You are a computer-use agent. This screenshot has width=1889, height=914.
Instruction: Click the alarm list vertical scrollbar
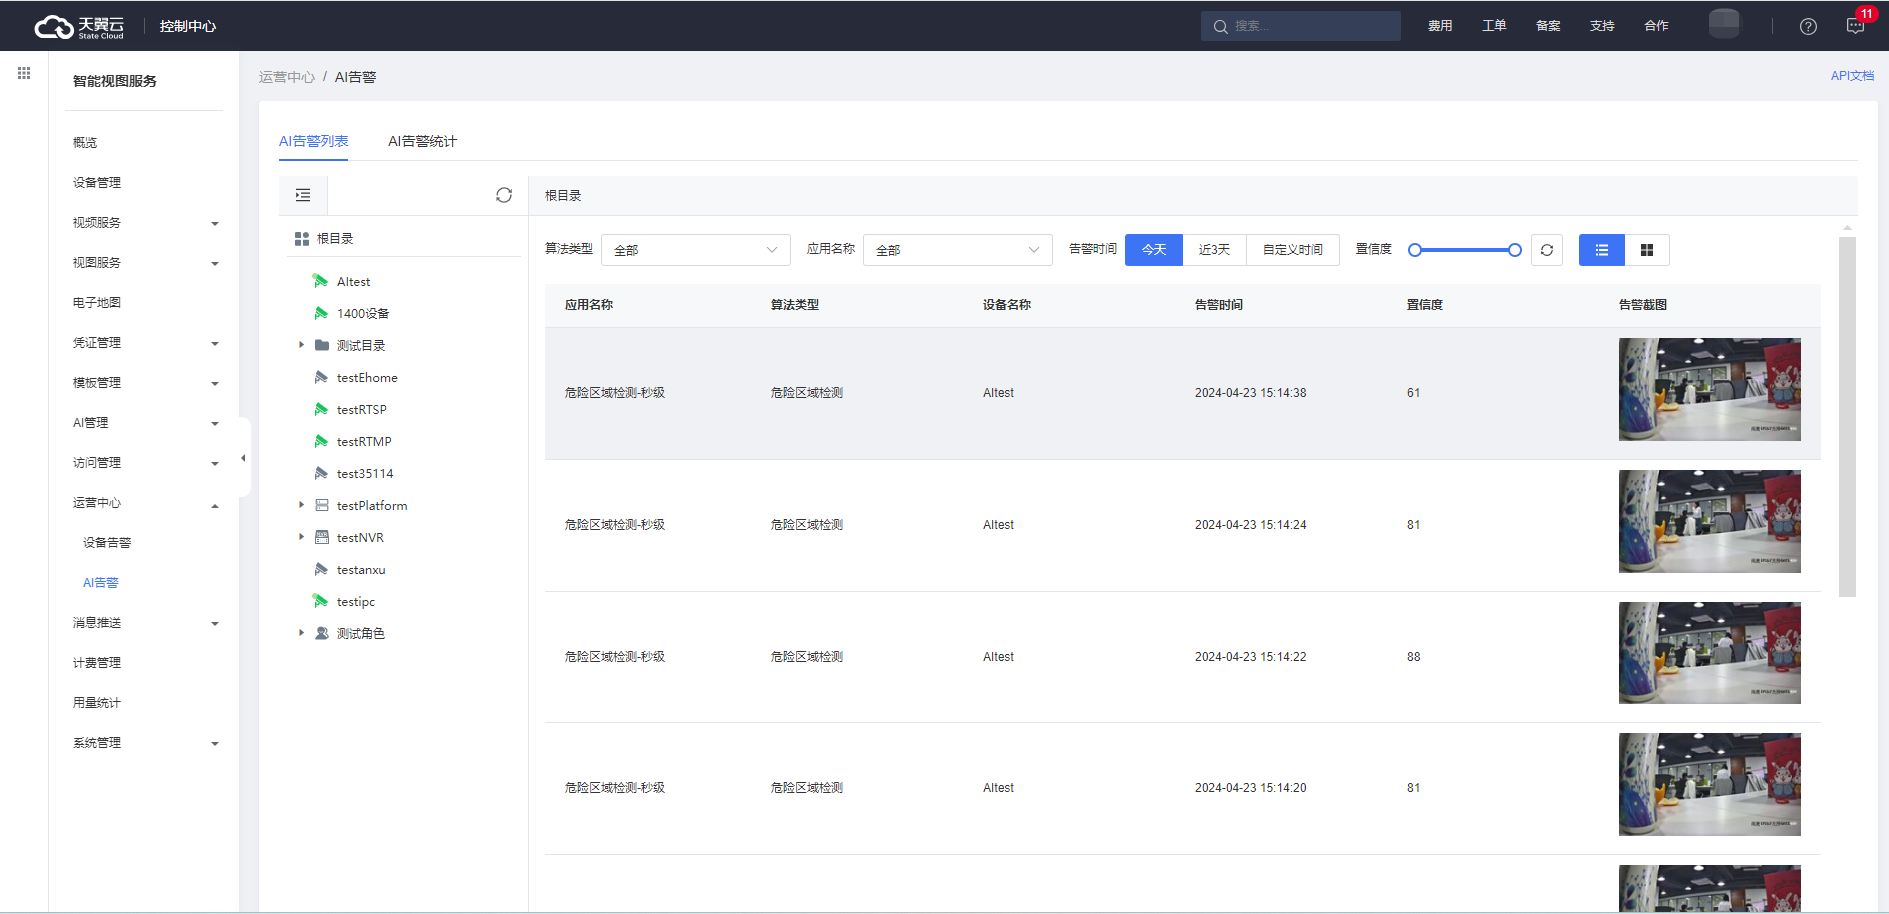click(1847, 416)
